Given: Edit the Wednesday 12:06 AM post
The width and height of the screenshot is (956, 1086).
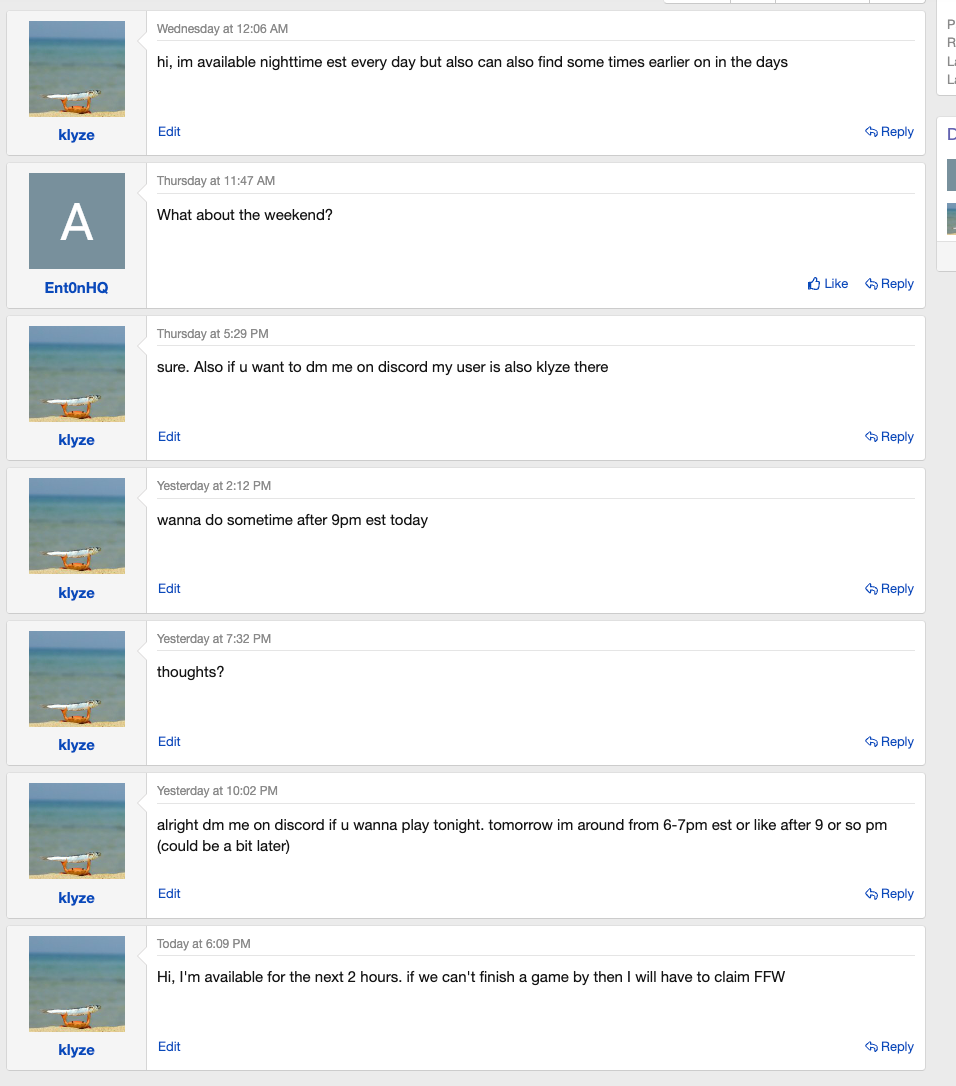Looking at the screenshot, I should (x=169, y=132).
